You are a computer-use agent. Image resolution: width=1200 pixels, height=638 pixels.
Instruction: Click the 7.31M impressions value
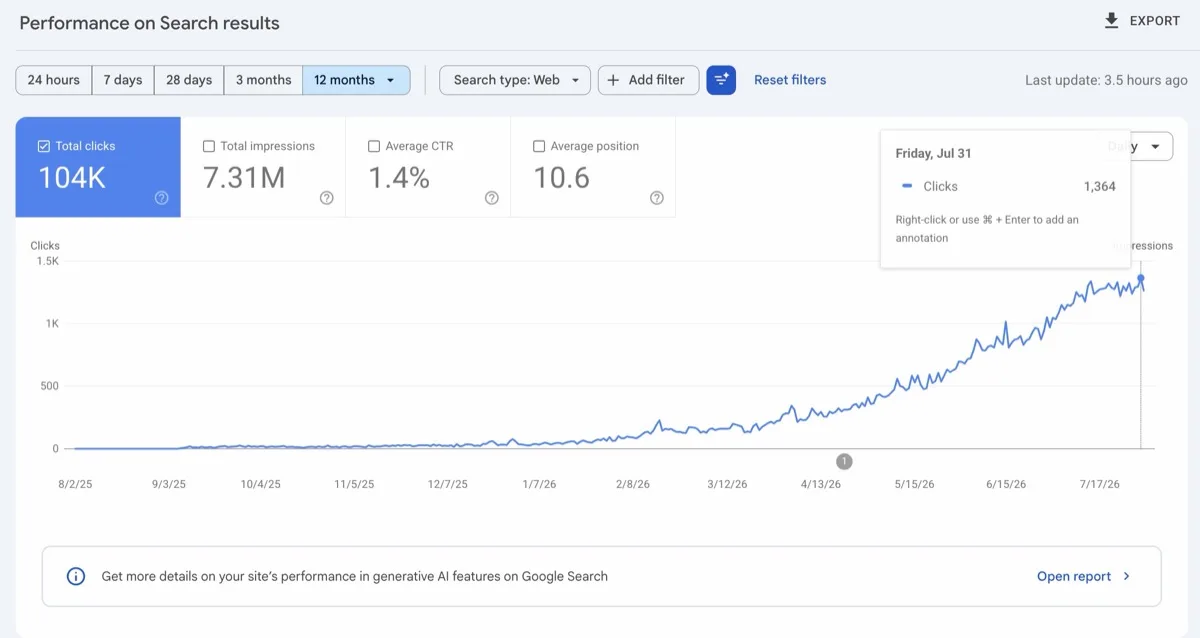244,178
